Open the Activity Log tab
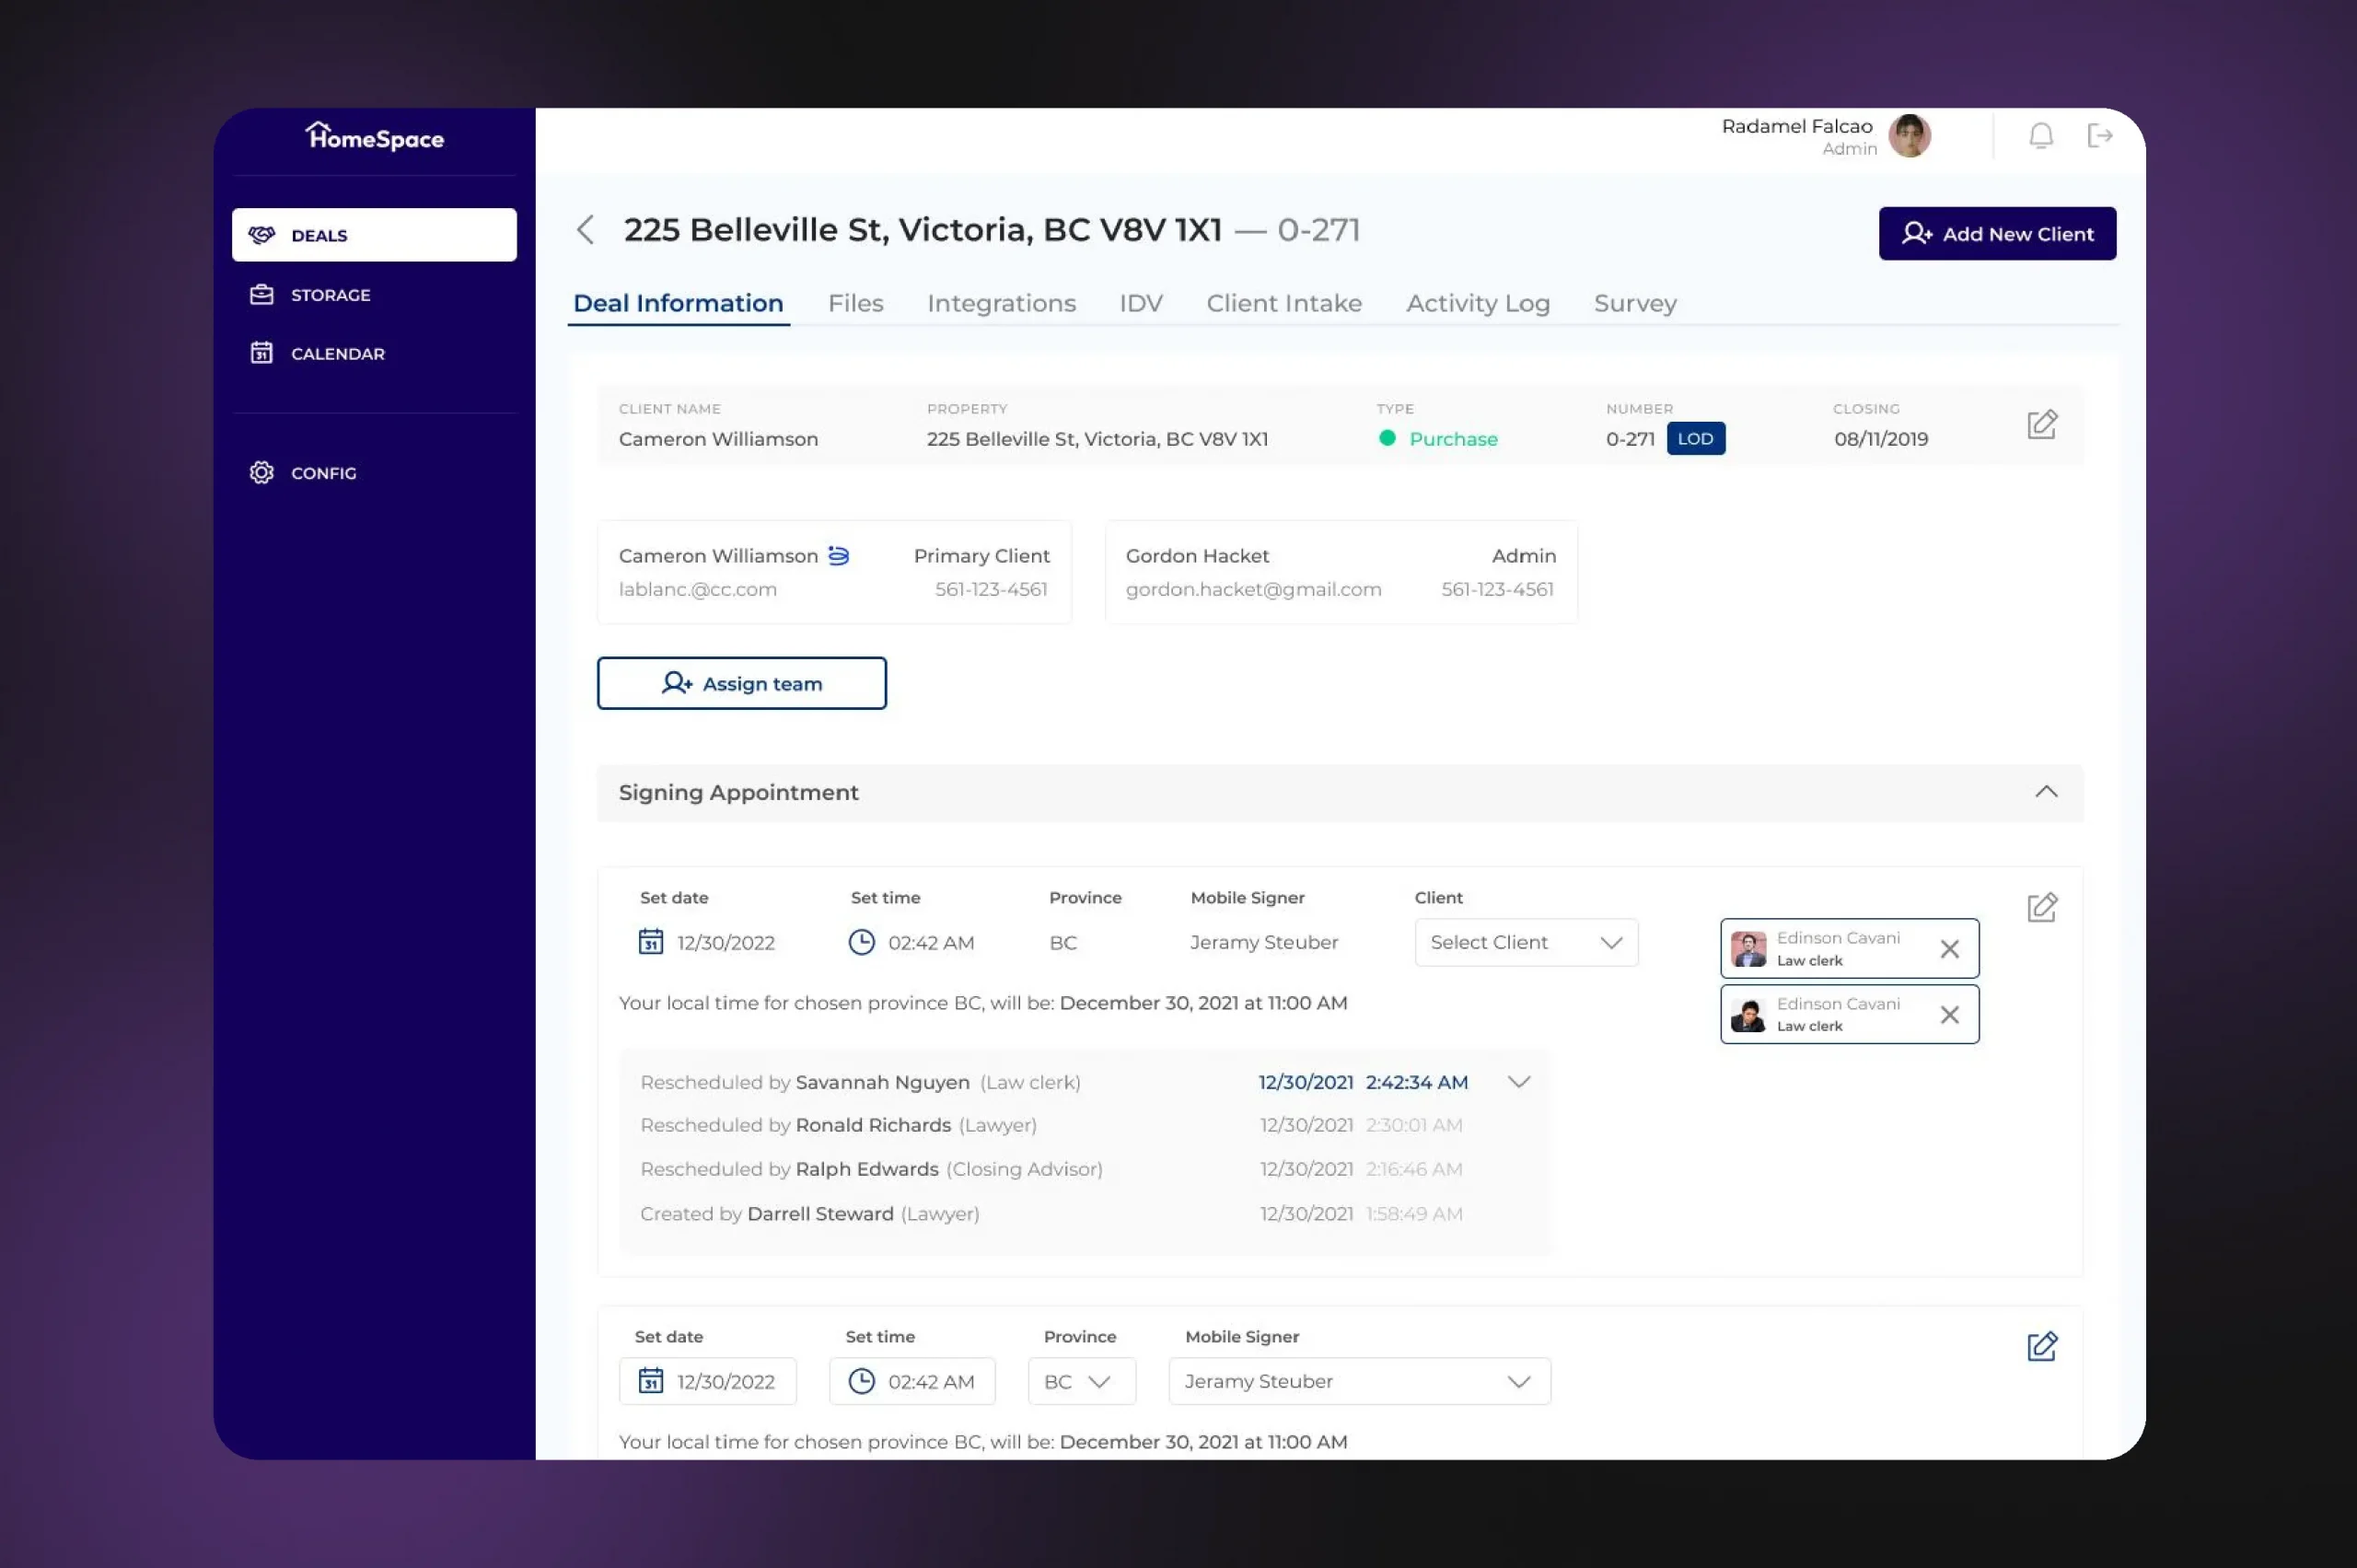This screenshot has height=1568, width=2357. (x=1477, y=303)
